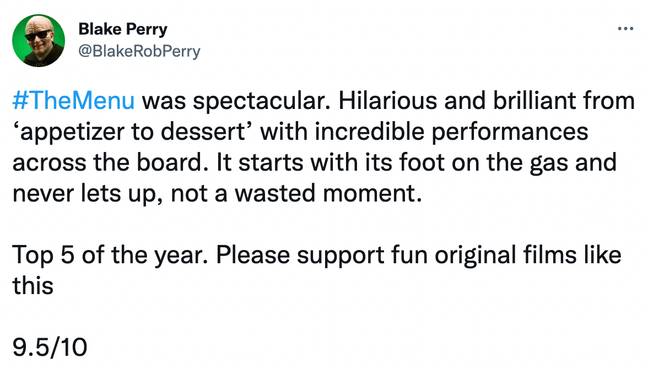Click Blake Perry's round profile avatar
The height and width of the screenshot is (370, 648).
38,40
